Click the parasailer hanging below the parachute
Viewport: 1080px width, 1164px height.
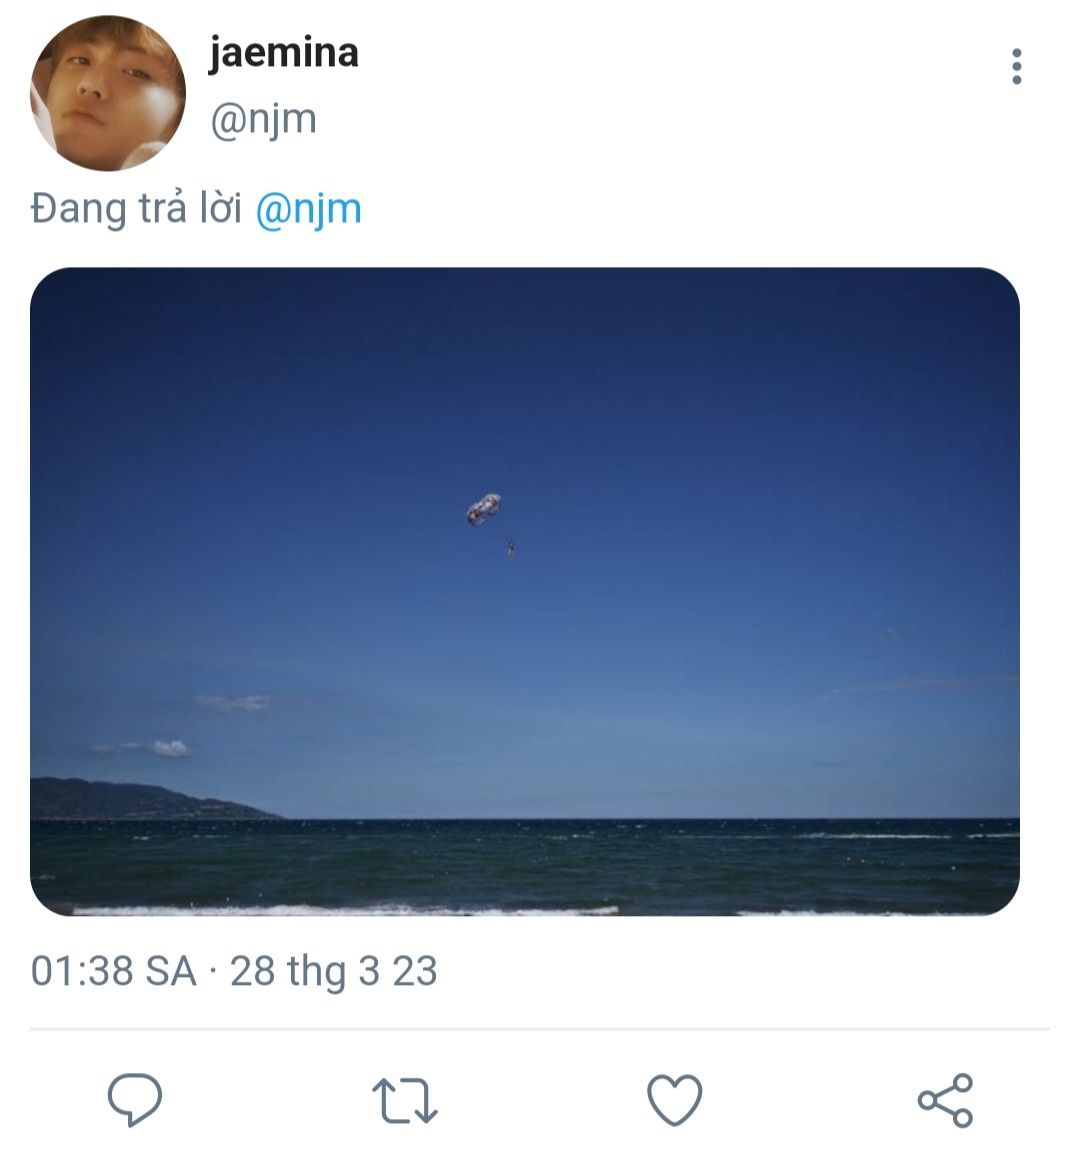(511, 546)
